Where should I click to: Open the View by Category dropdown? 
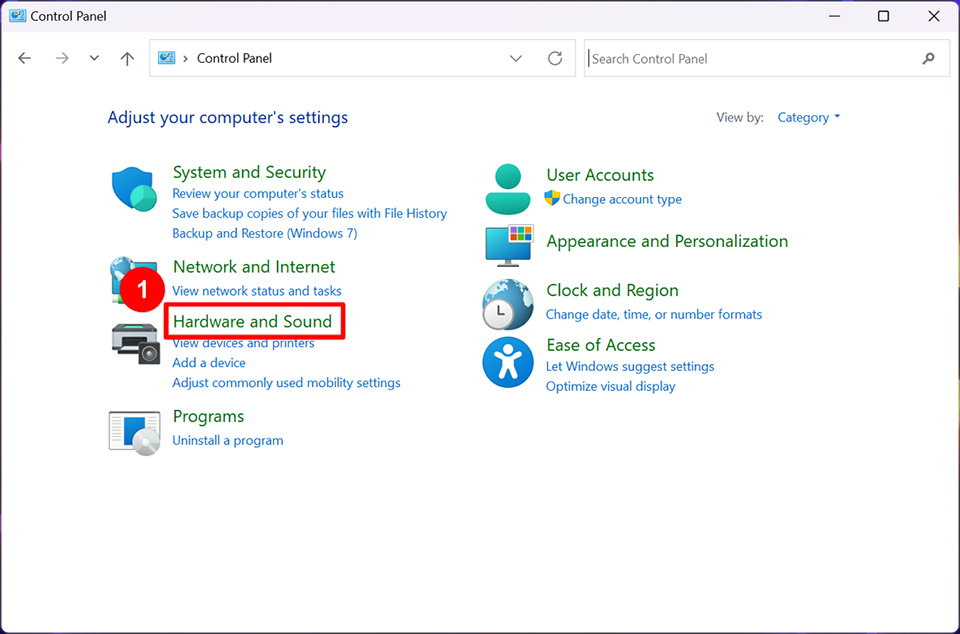tap(808, 117)
